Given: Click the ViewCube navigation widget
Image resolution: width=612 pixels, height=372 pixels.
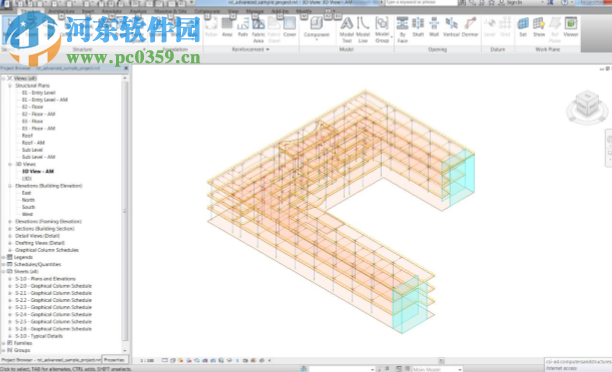Looking at the screenshot, I should pyautogui.click(x=587, y=107).
